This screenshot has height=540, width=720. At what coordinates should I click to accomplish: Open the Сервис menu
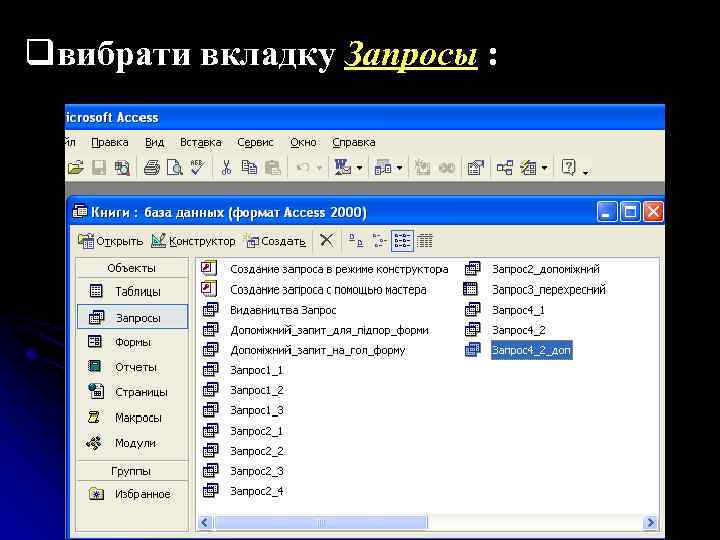coord(255,142)
